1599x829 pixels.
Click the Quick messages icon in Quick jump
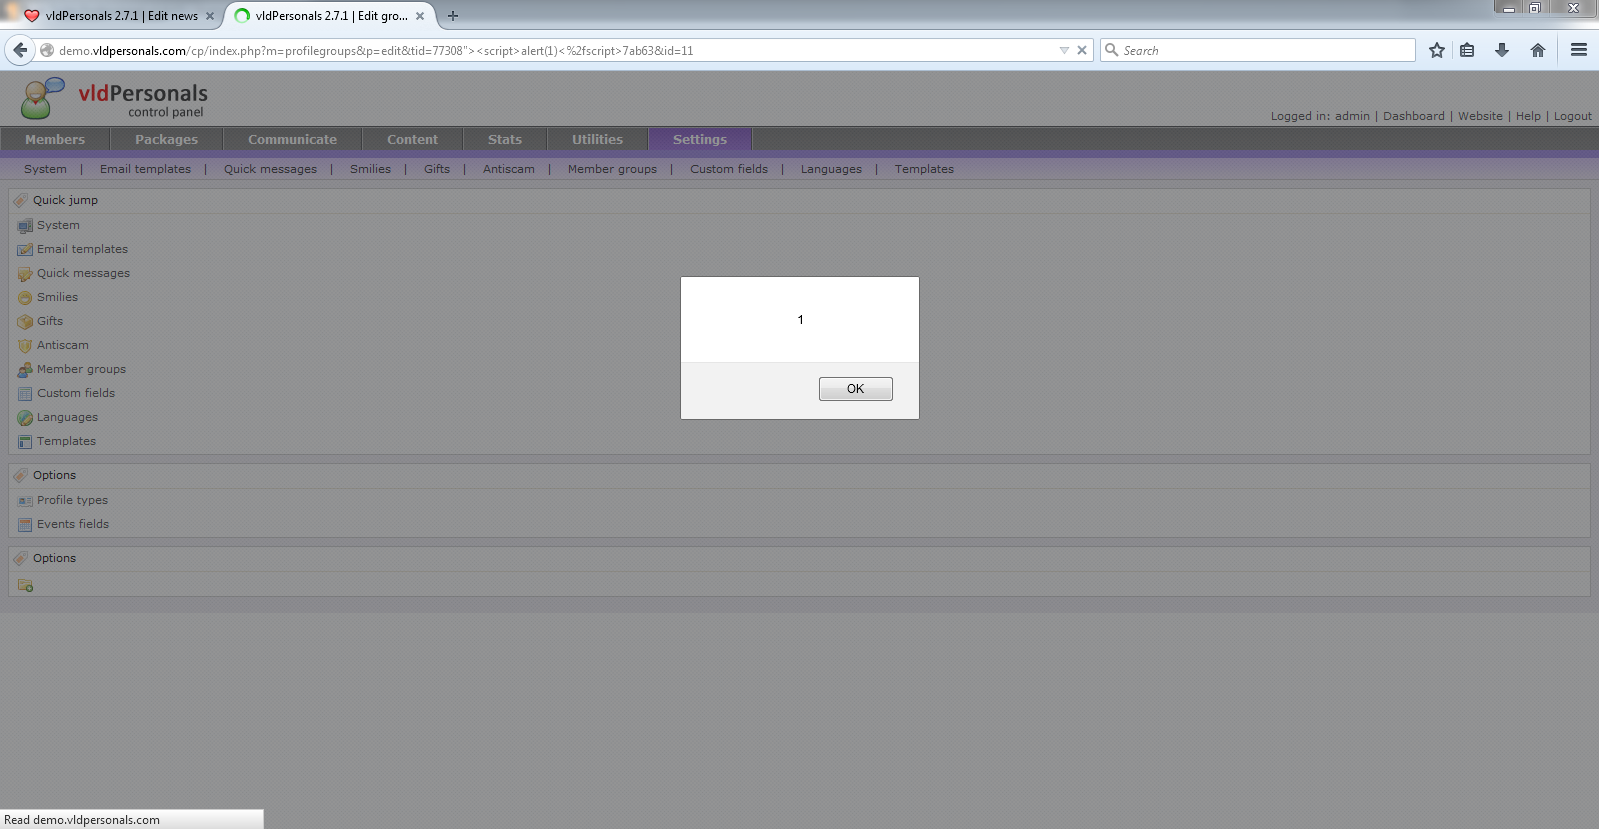click(25, 274)
